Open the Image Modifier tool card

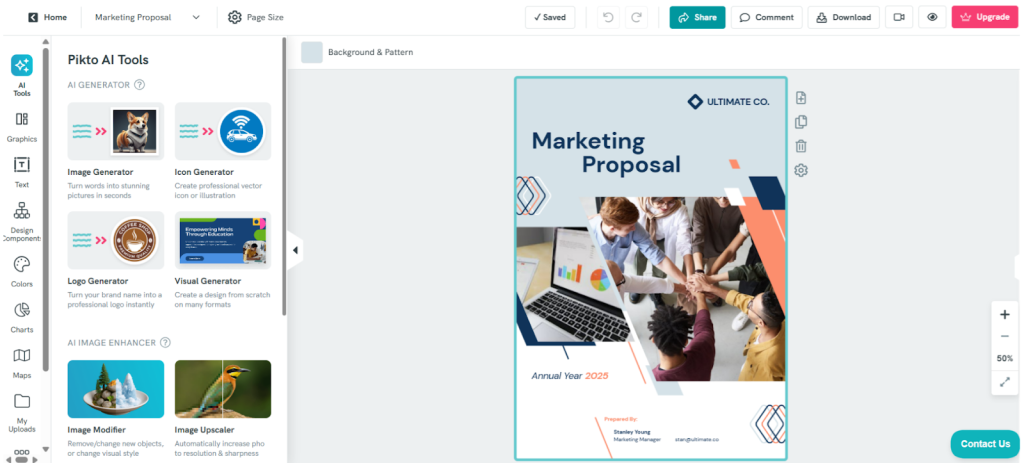pos(116,409)
